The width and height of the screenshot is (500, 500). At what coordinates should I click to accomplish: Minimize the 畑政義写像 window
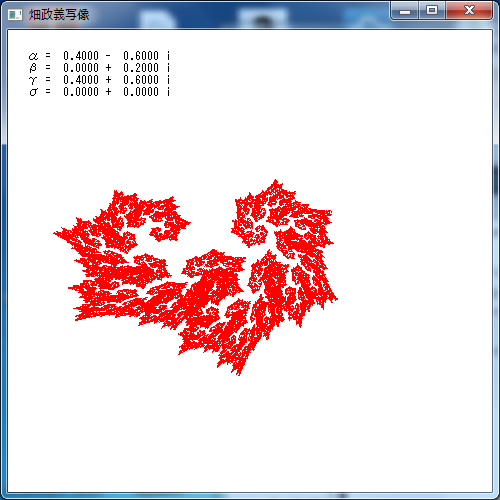point(405,11)
